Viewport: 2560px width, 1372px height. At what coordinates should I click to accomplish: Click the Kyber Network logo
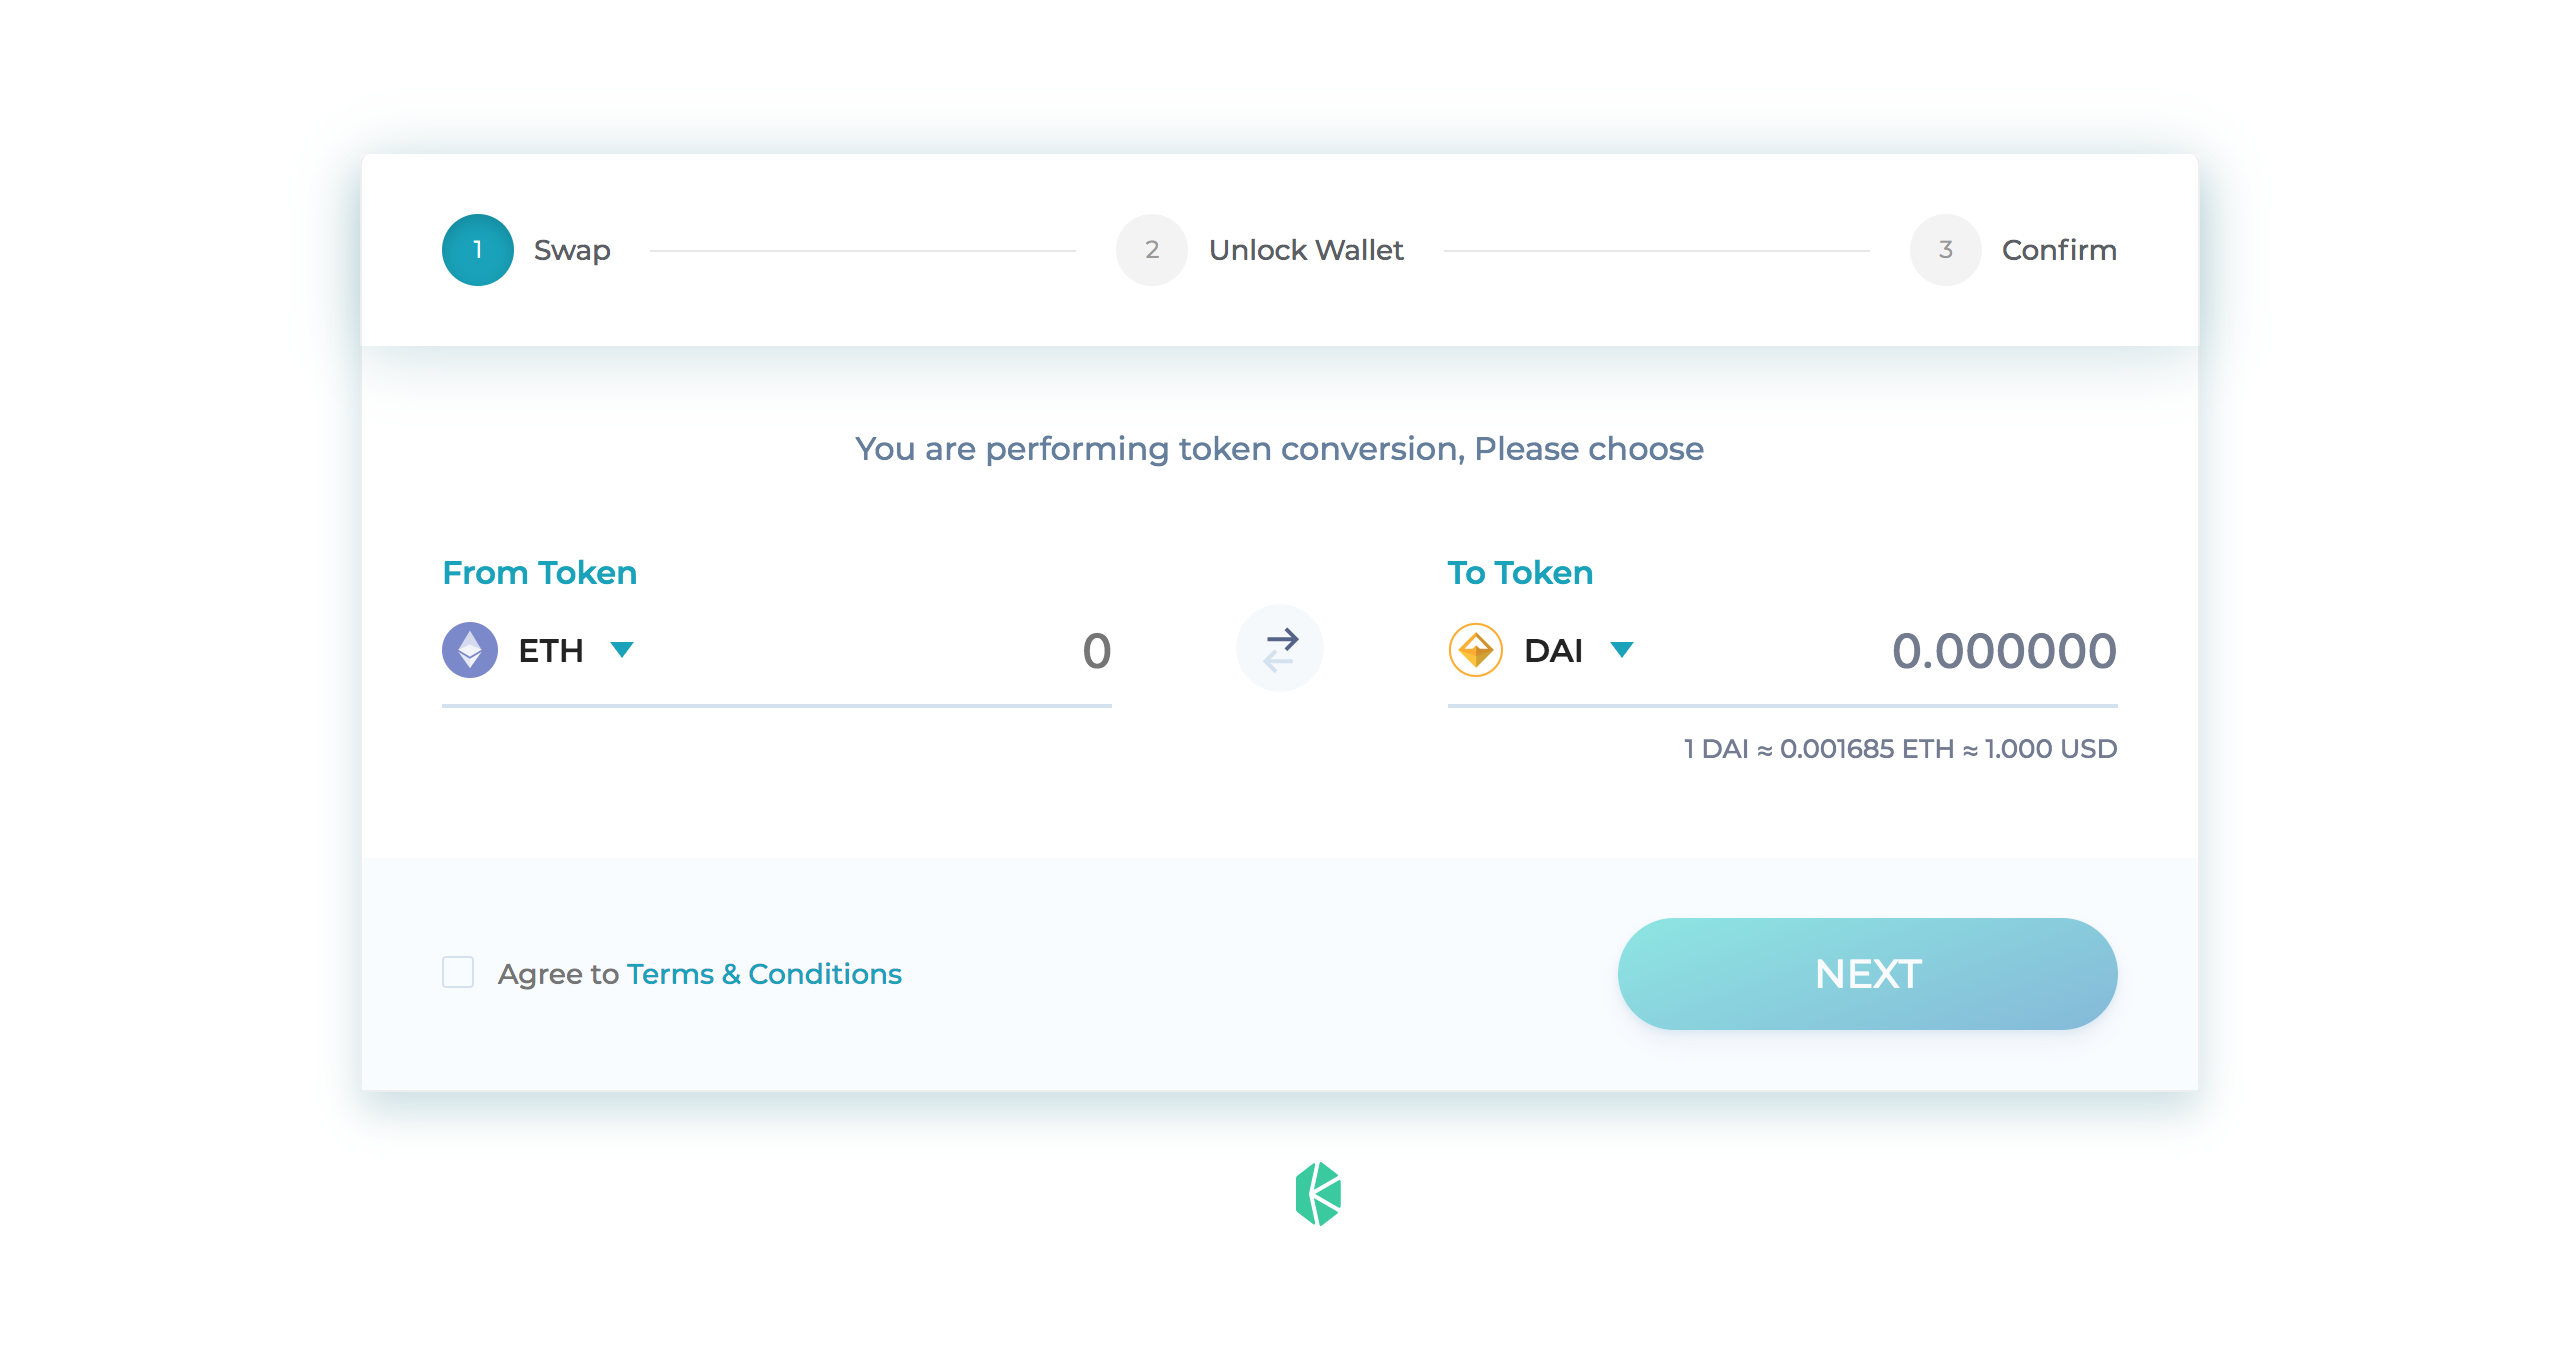click(1318, 1194)
